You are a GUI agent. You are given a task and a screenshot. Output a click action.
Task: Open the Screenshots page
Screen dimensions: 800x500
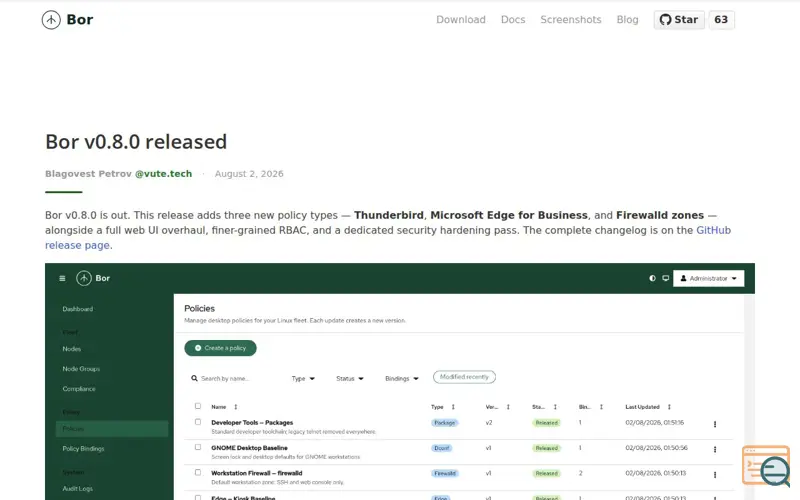[571, 20]
